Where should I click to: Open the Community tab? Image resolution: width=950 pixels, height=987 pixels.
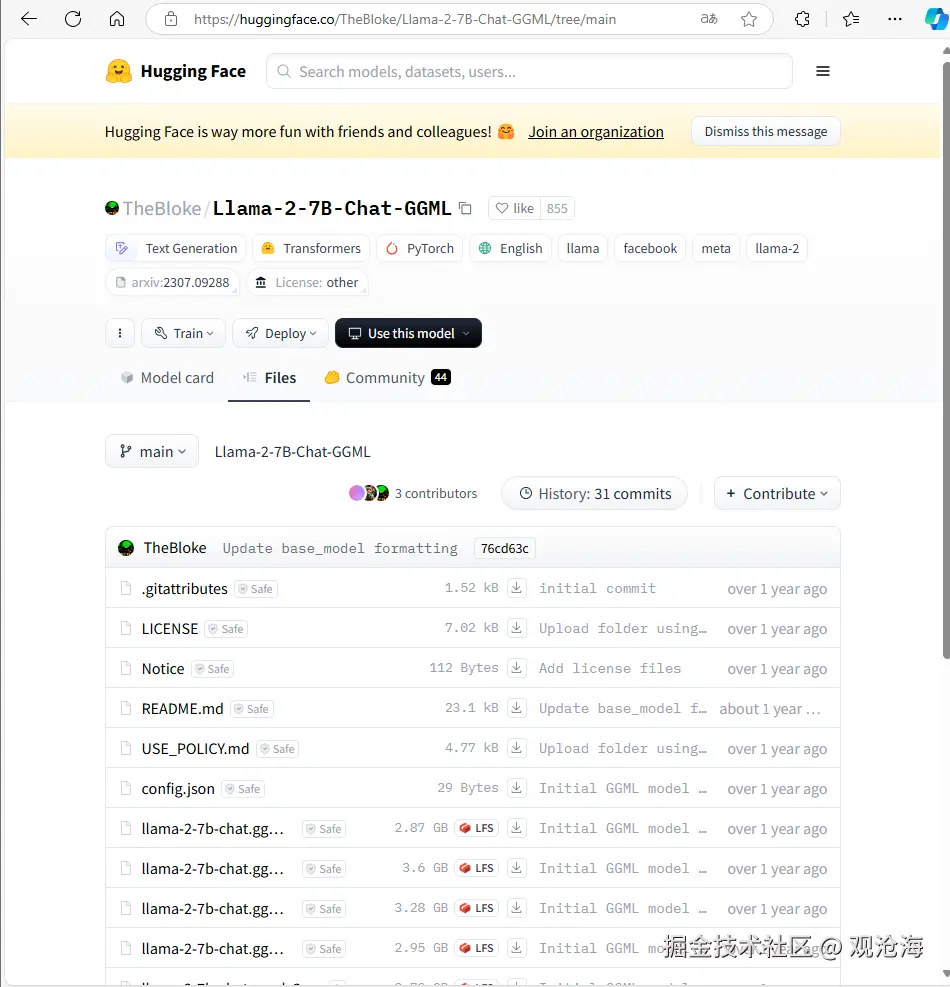coord(387,378)
